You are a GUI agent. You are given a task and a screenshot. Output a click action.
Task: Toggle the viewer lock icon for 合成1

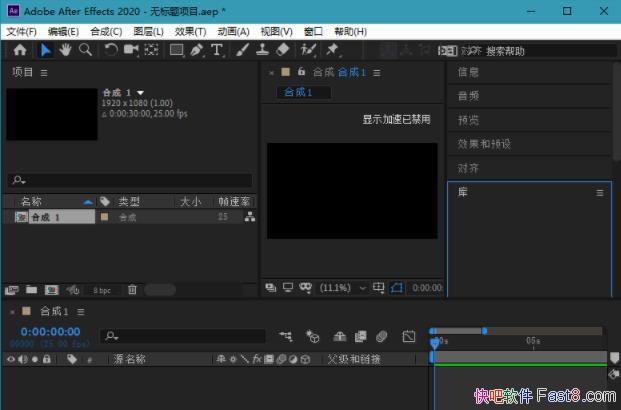click(301, 72)
